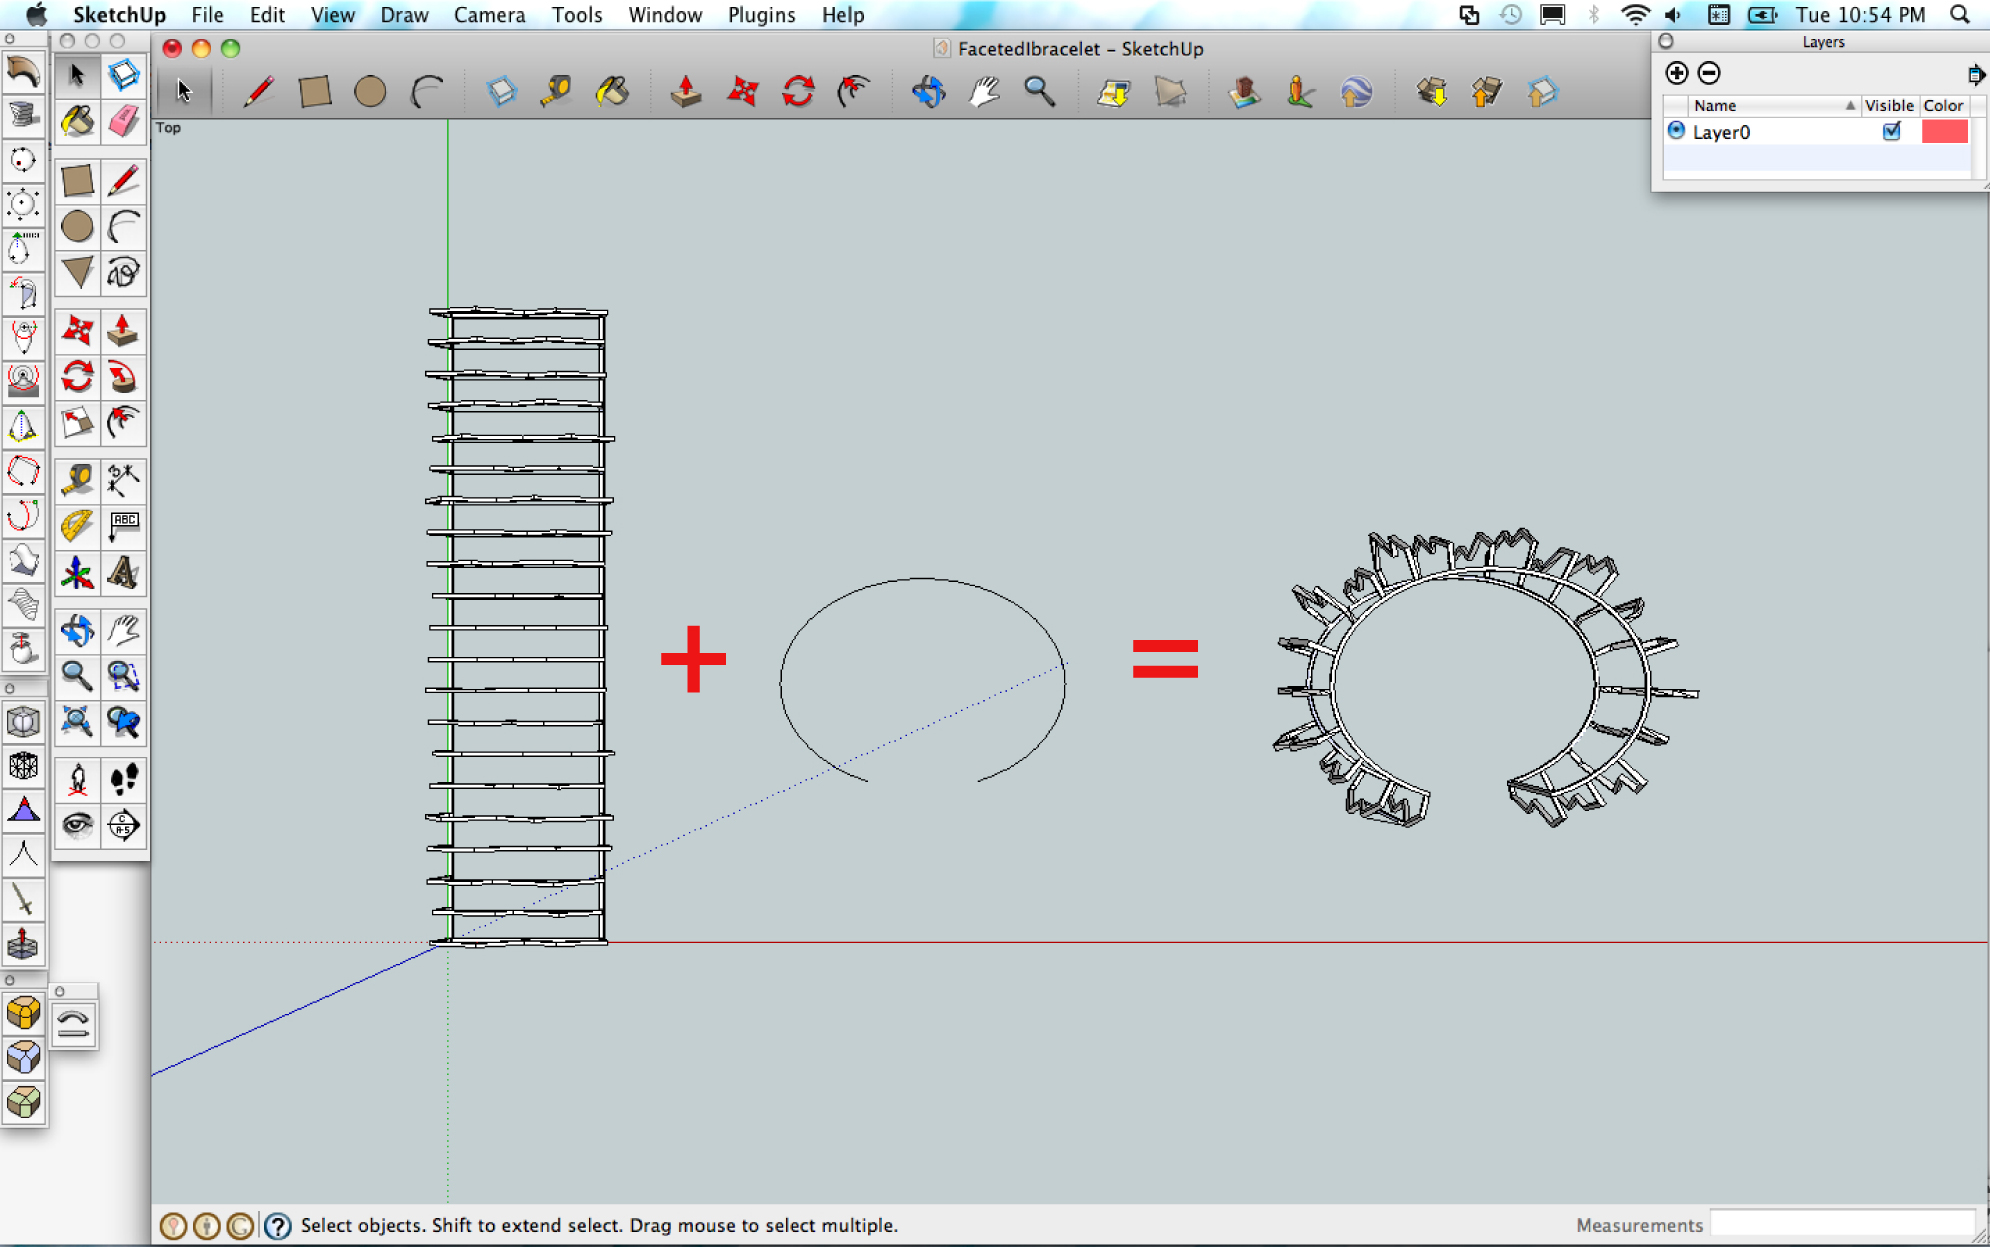
Task: Select the Rotate tool in top toolbar
Action: tap(798, 92)
